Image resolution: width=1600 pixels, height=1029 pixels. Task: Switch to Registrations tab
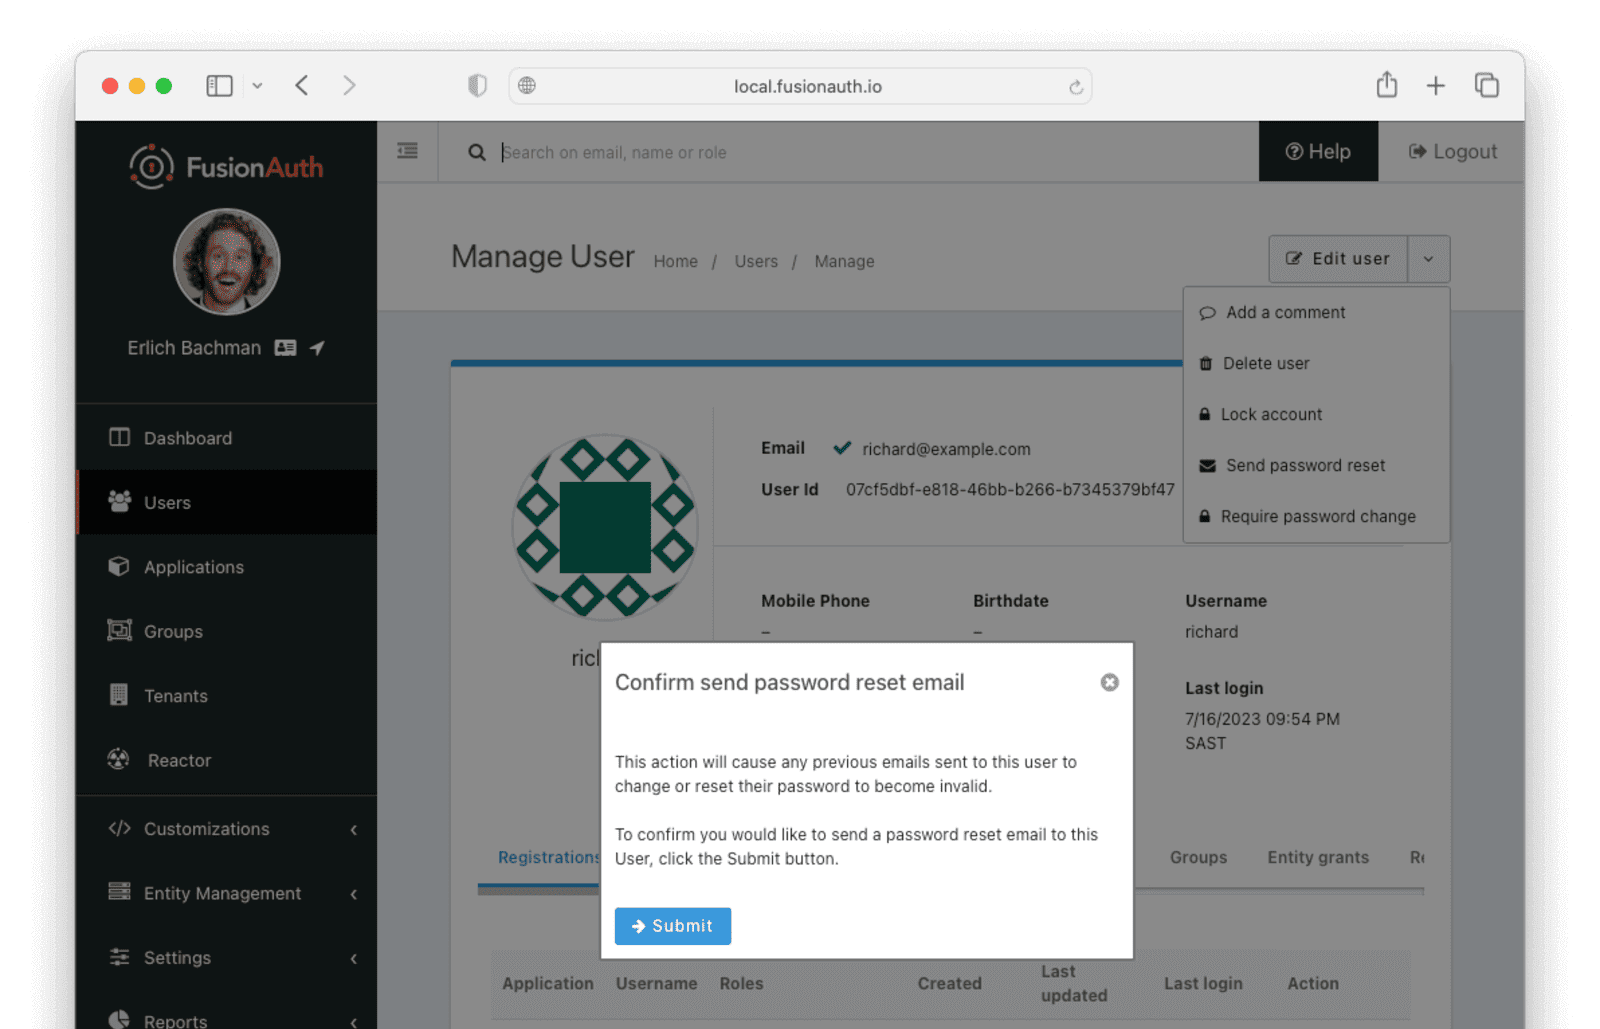pos(548,857)
